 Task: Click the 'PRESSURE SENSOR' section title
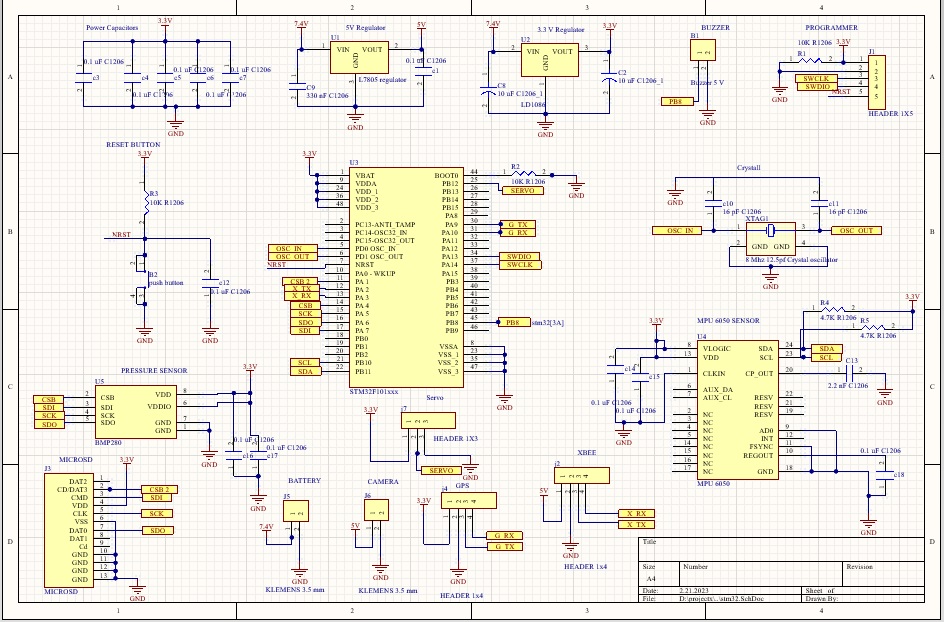(x=154, y=371)
